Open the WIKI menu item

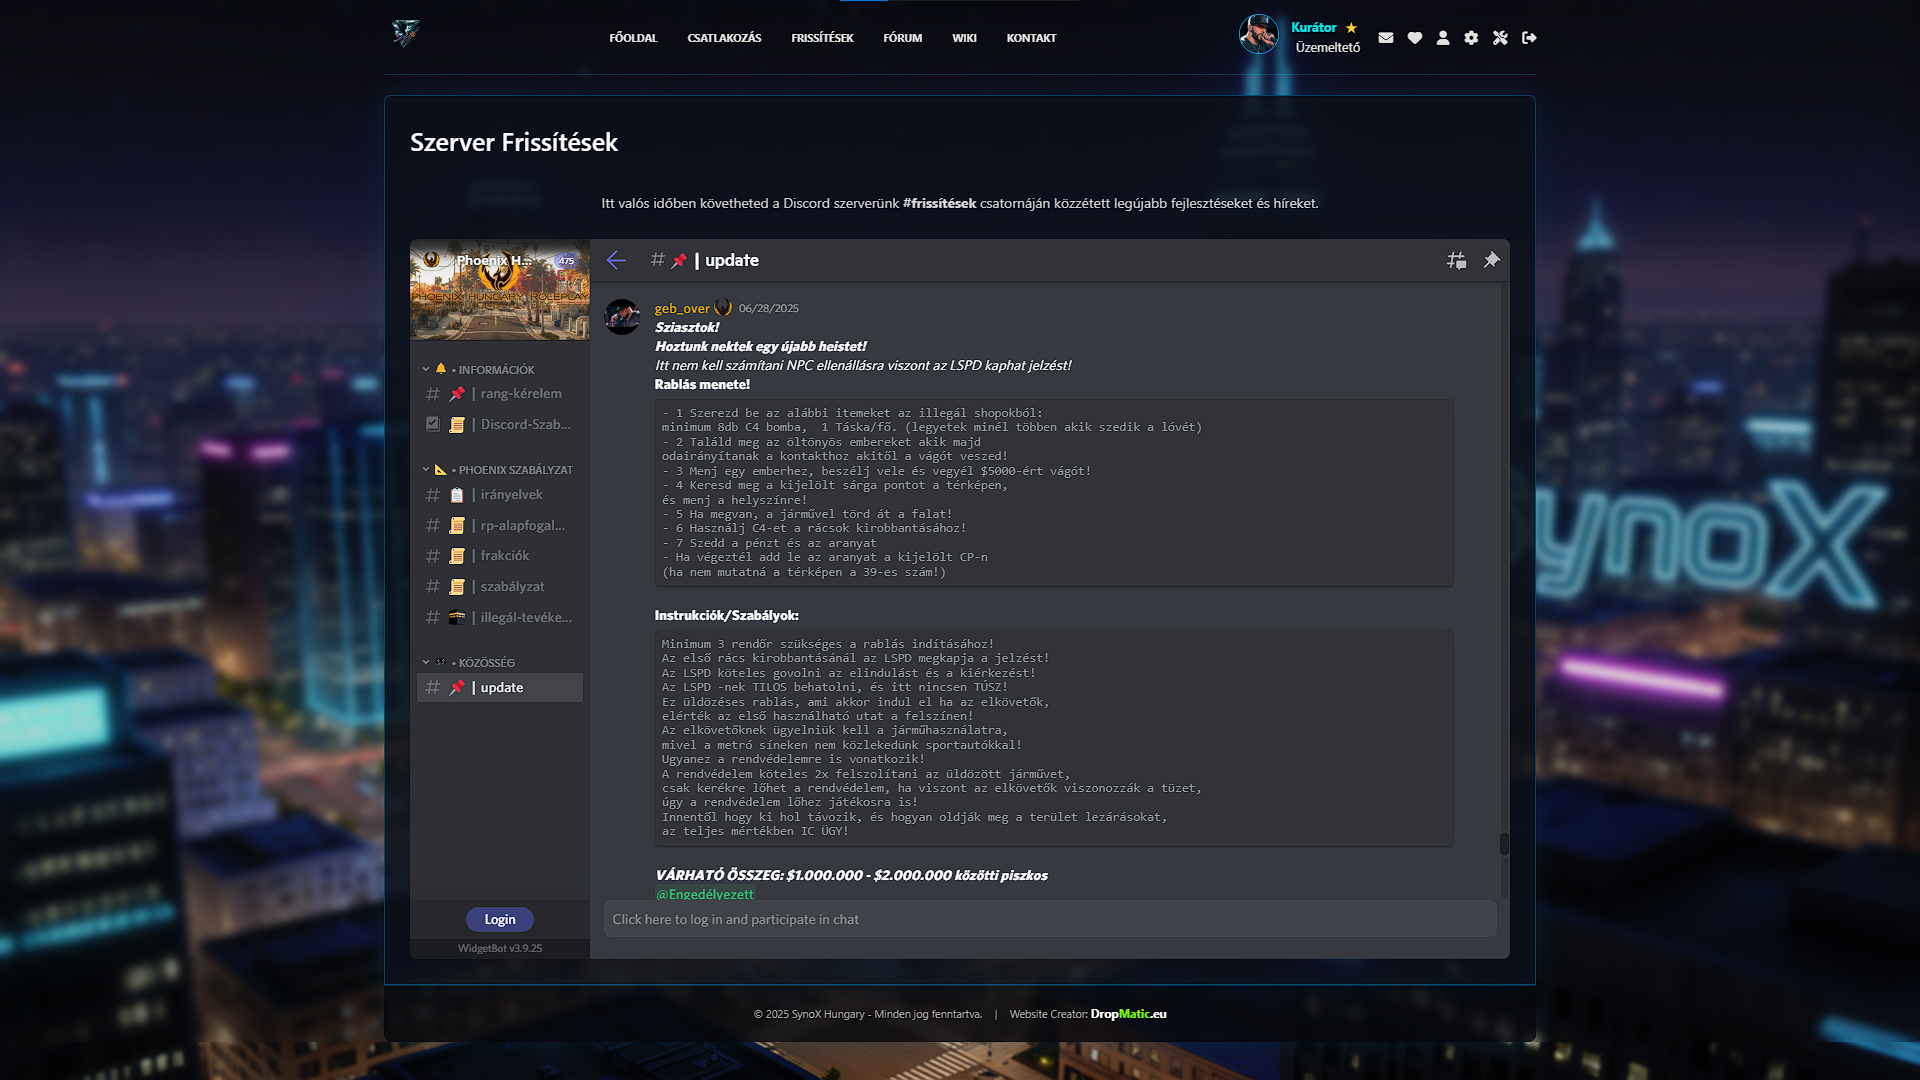tap(964, 38)
